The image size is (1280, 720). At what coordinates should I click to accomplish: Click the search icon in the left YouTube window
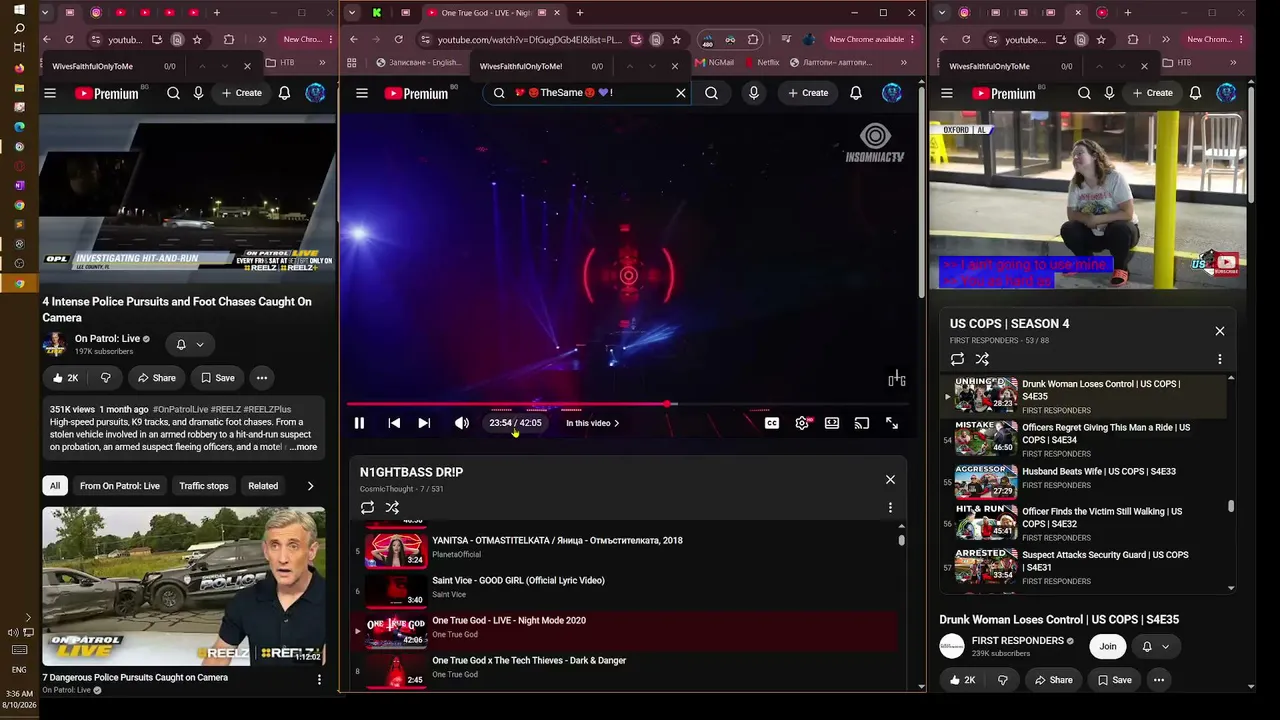(174, 93)
